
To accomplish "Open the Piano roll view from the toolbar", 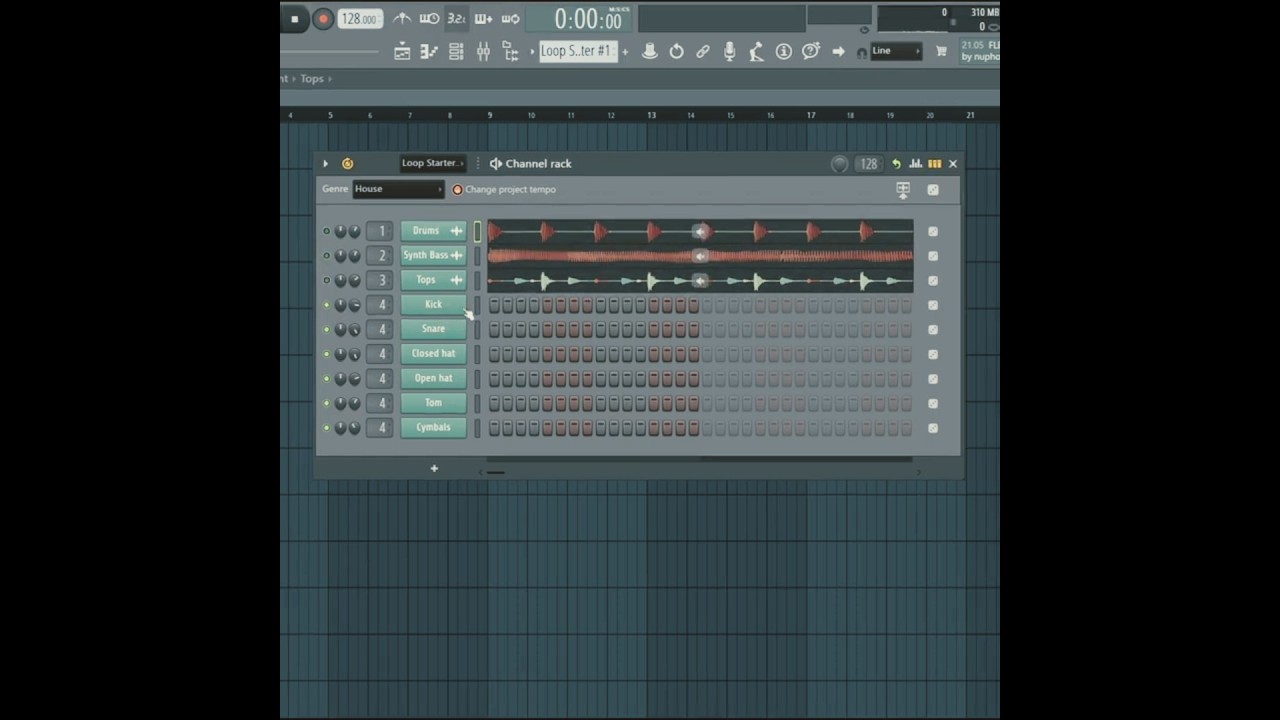I will pos(429,52).
